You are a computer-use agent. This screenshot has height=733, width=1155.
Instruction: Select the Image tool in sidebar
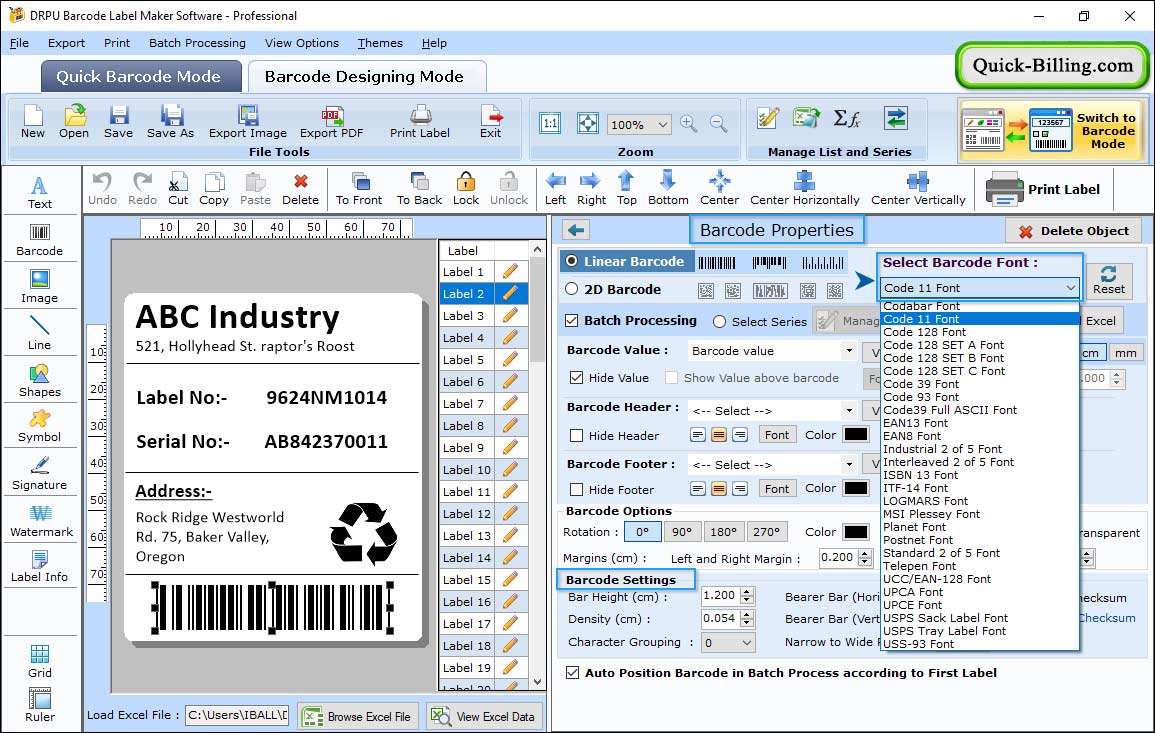click(40, 287)
